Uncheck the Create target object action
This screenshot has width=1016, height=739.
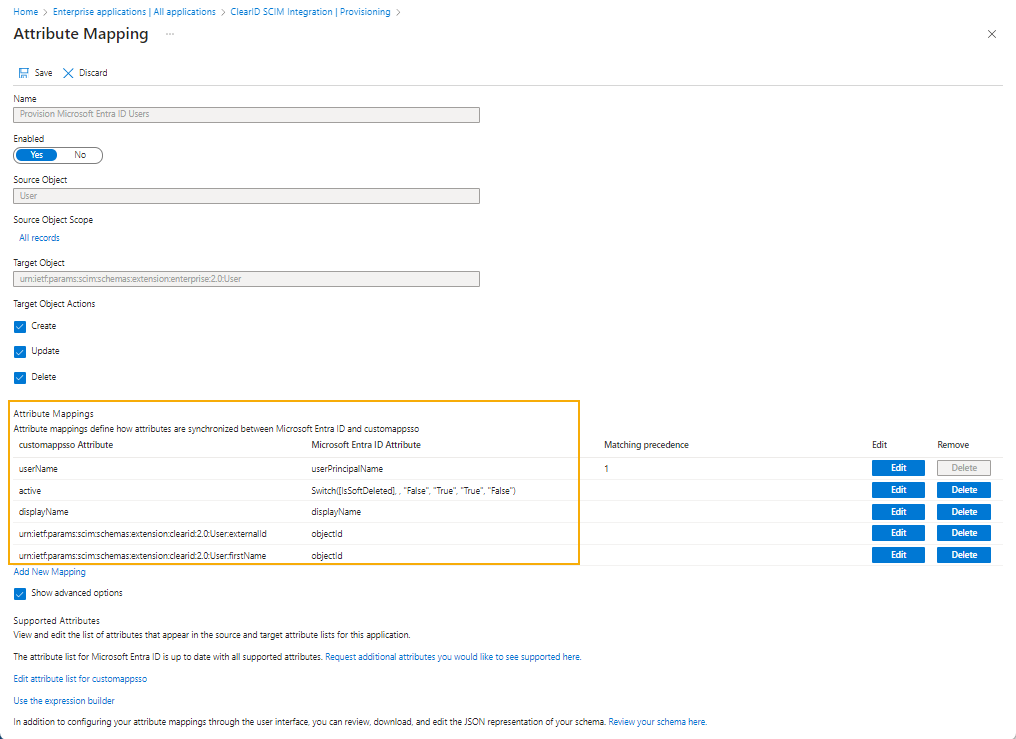point(19,326)
